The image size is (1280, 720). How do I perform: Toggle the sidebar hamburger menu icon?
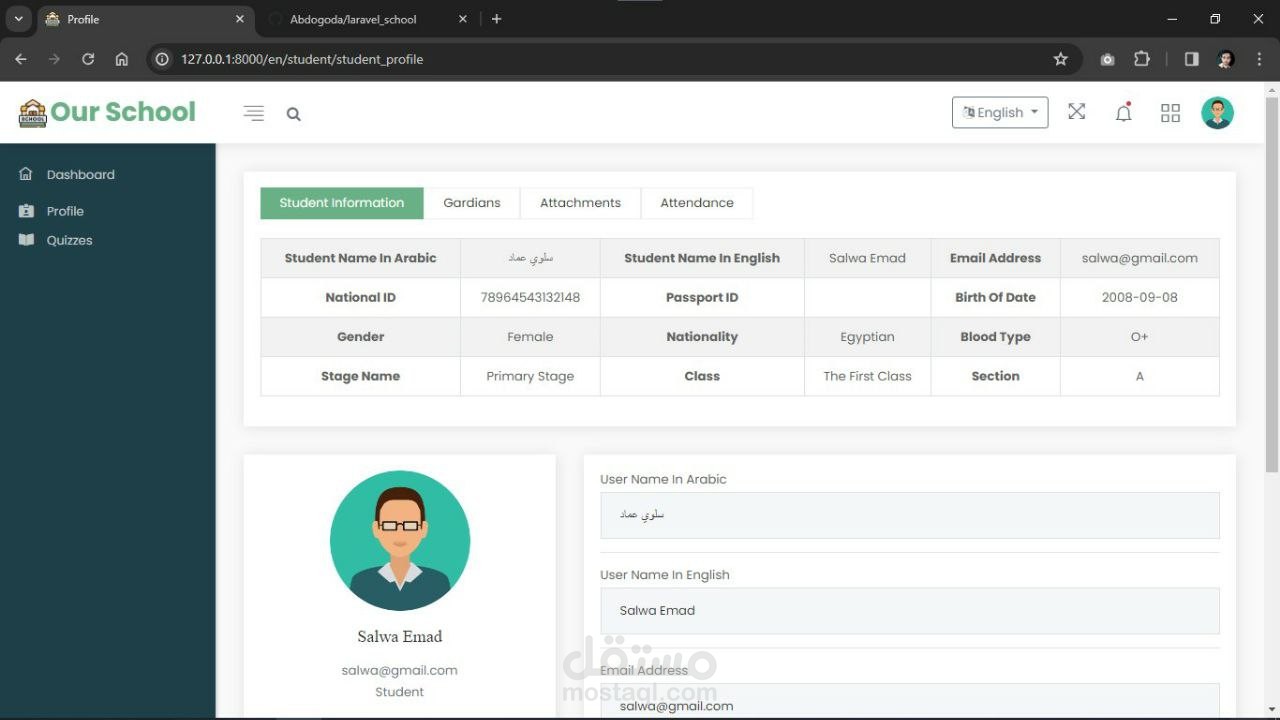click(x=254, y=113)
